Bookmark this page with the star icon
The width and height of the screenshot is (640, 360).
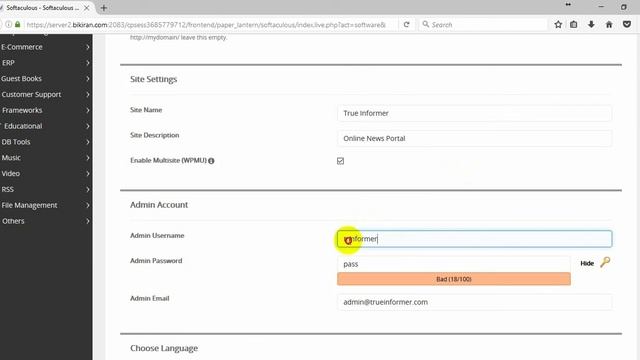tap(558, 24)
